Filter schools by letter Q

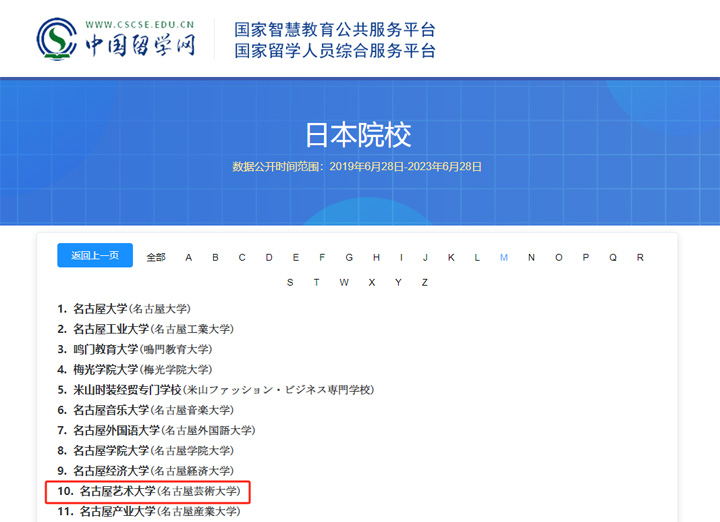click(x=613, y=258)
